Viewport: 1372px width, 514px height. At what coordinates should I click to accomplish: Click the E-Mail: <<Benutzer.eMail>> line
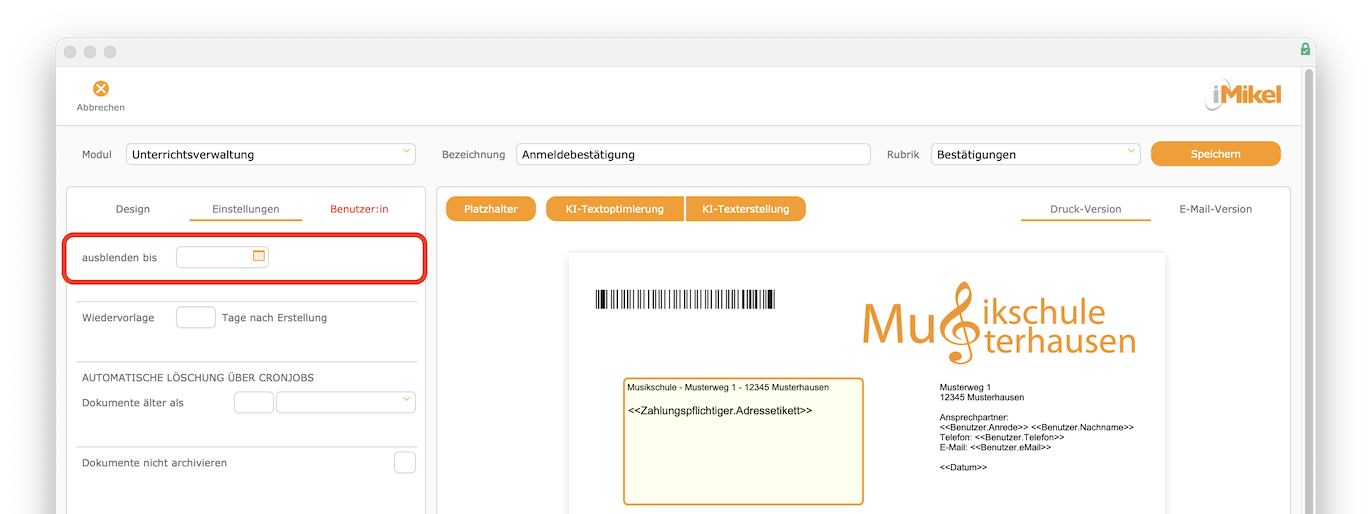(996, 447)
